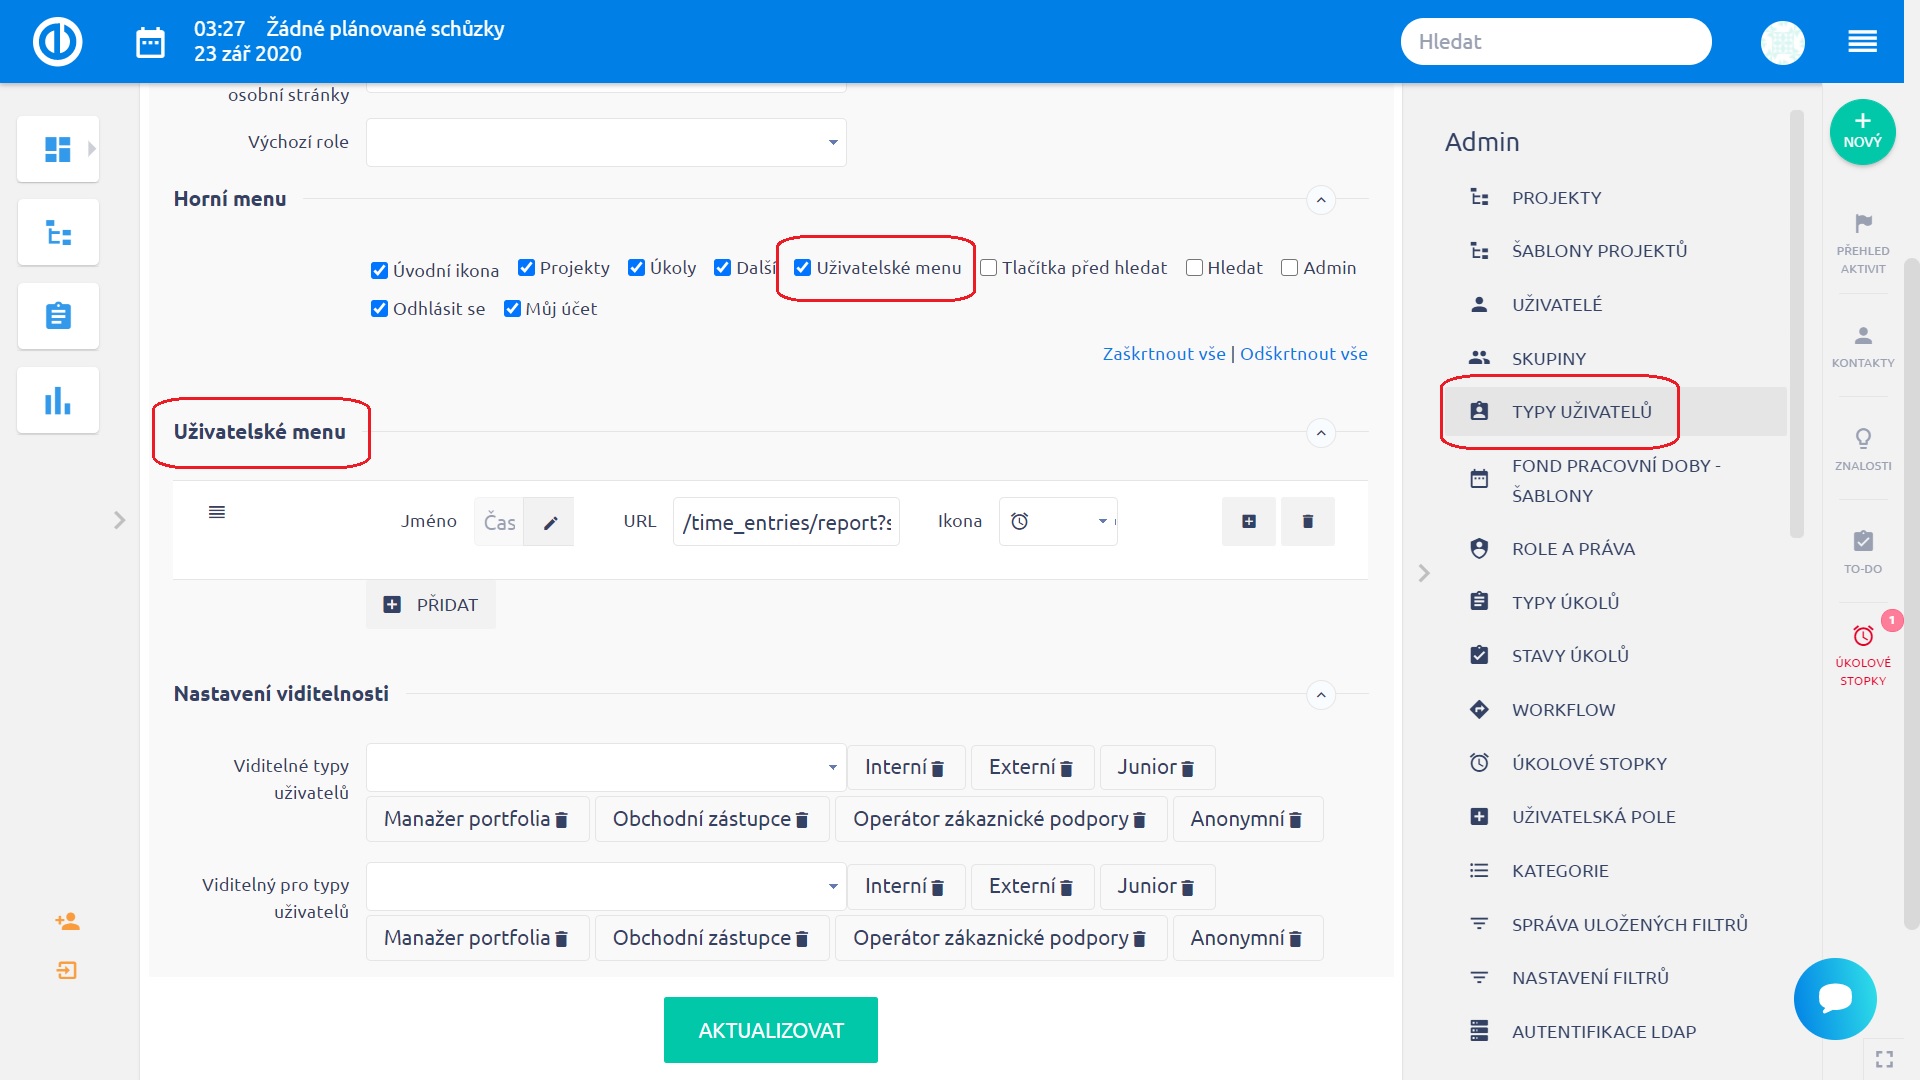Open the Výchozí role dropdown
The height and width of the screenshot is (1080, 1920).
pyautogui.click(x=606, y=142)
